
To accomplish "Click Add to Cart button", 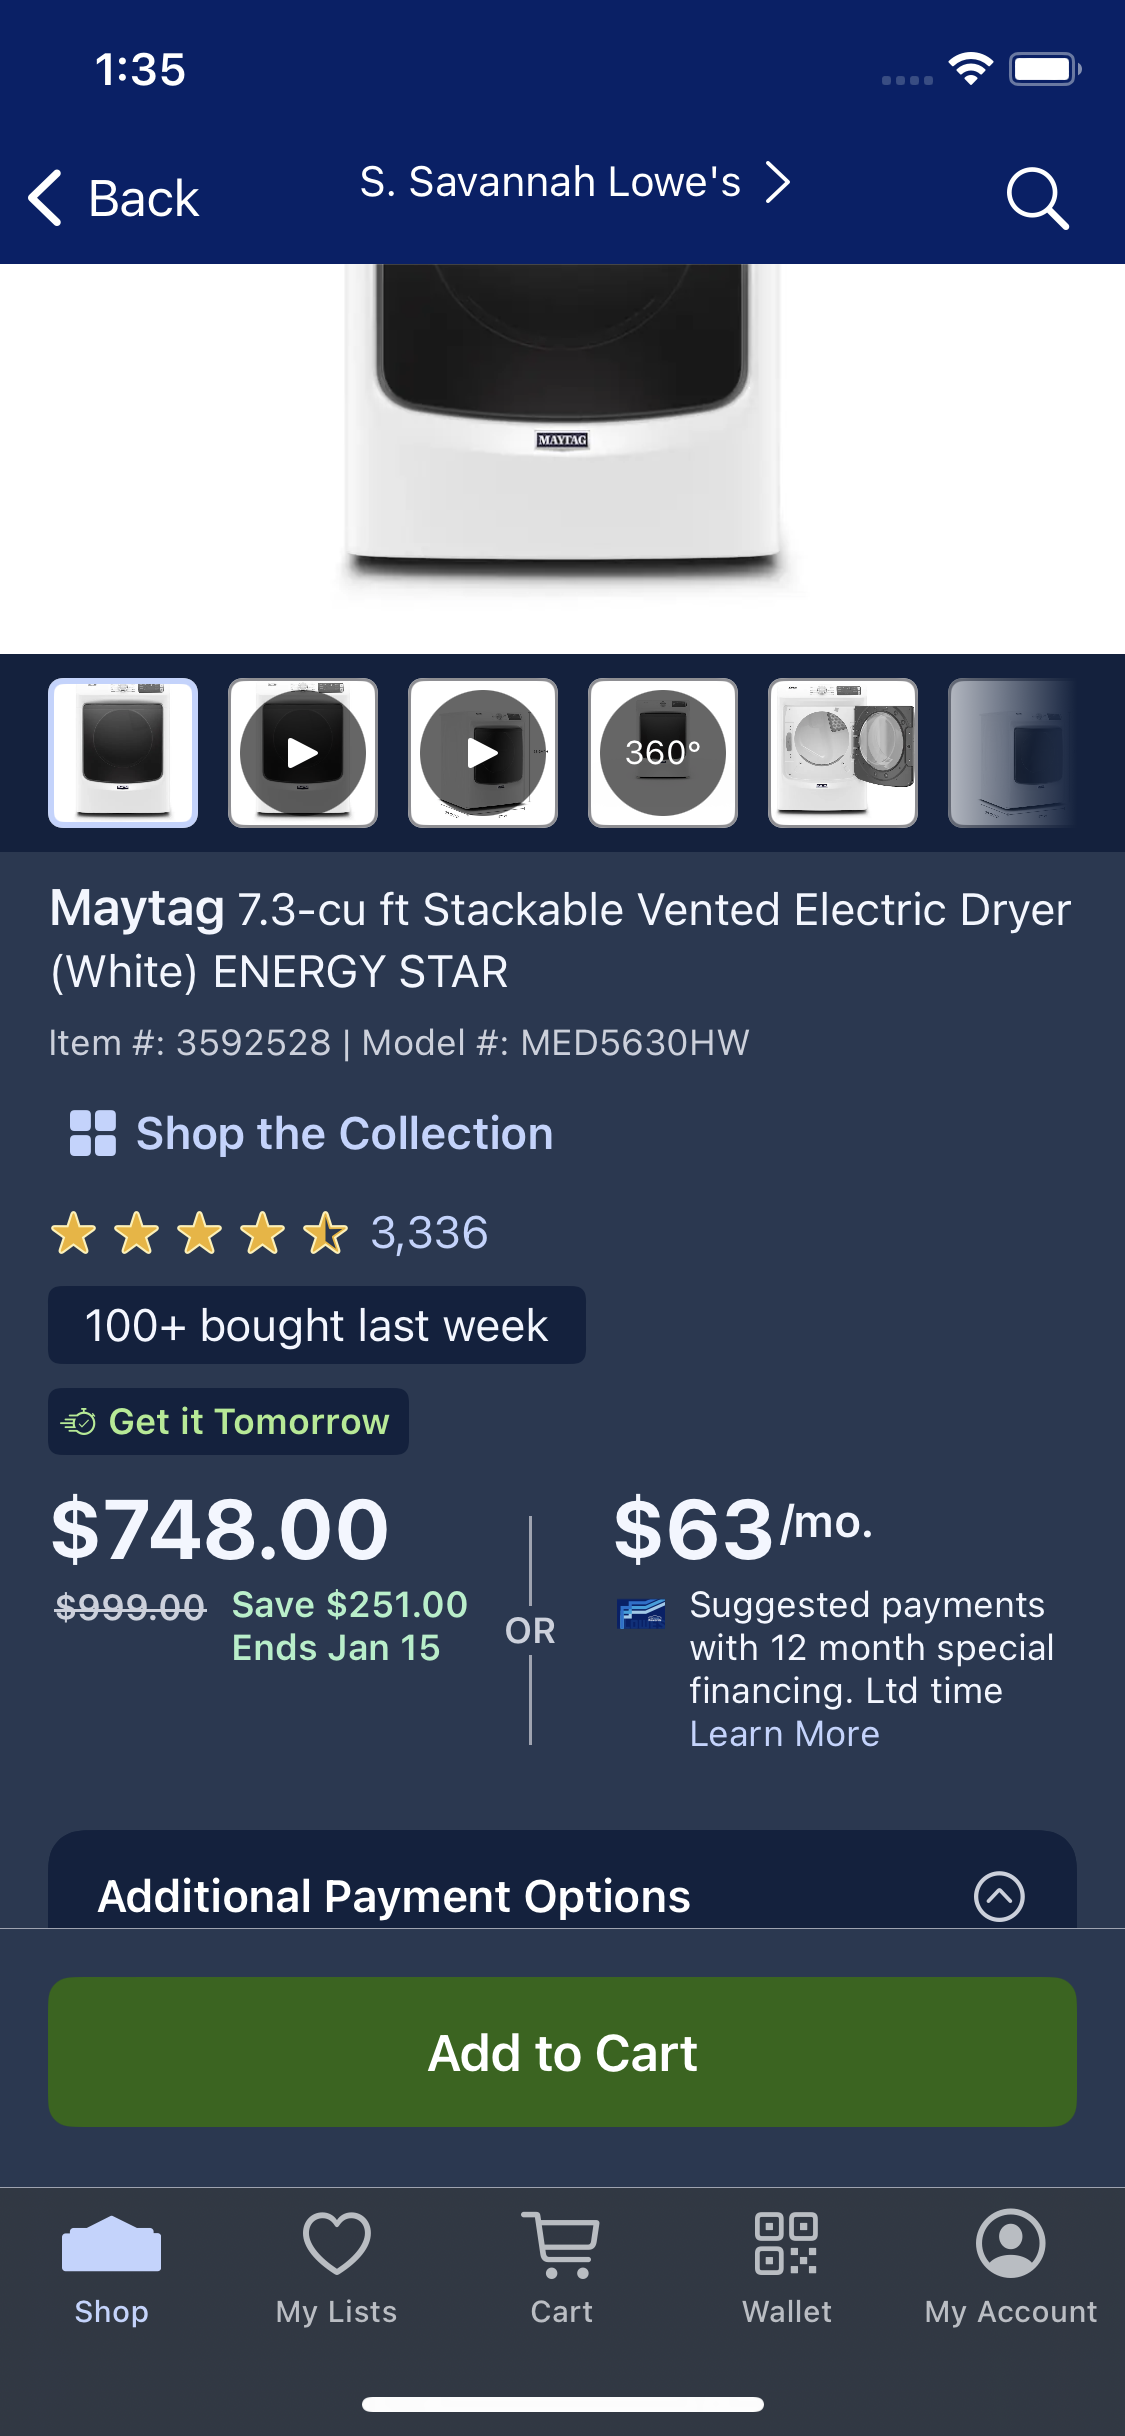I will pyautogui.click(x=562, y=2052).
